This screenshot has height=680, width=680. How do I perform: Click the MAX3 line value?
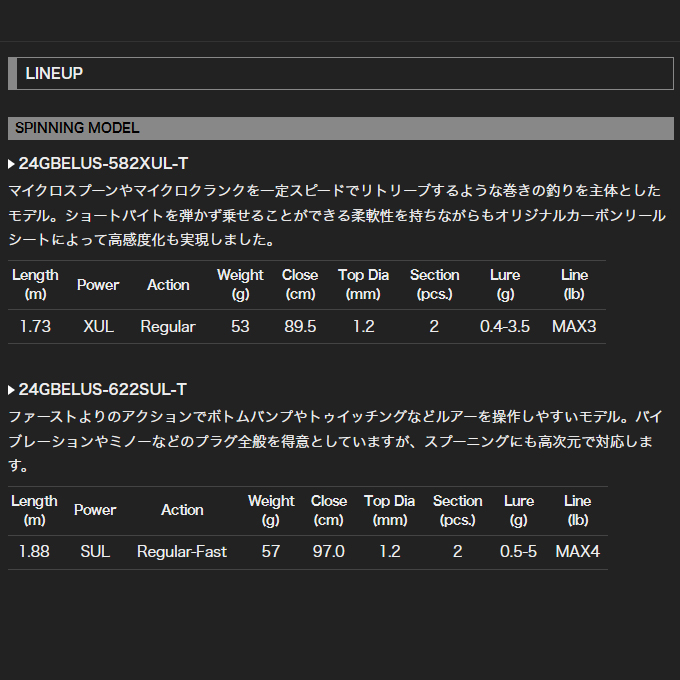click(574, 327)
